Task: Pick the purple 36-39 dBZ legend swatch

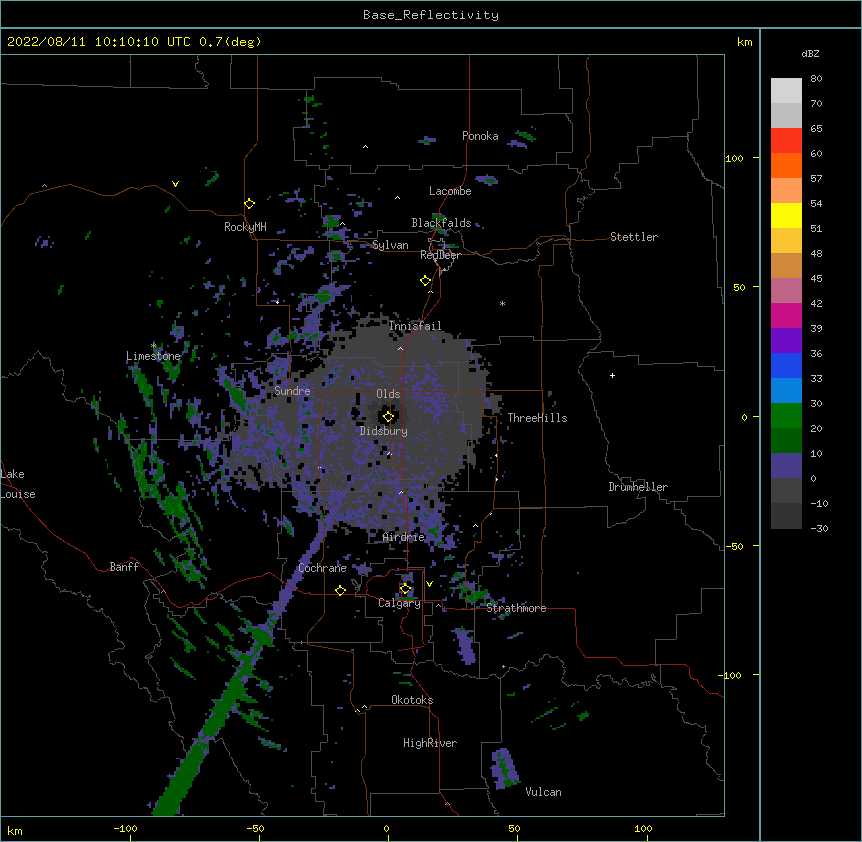Action: [x=786, y=340]
